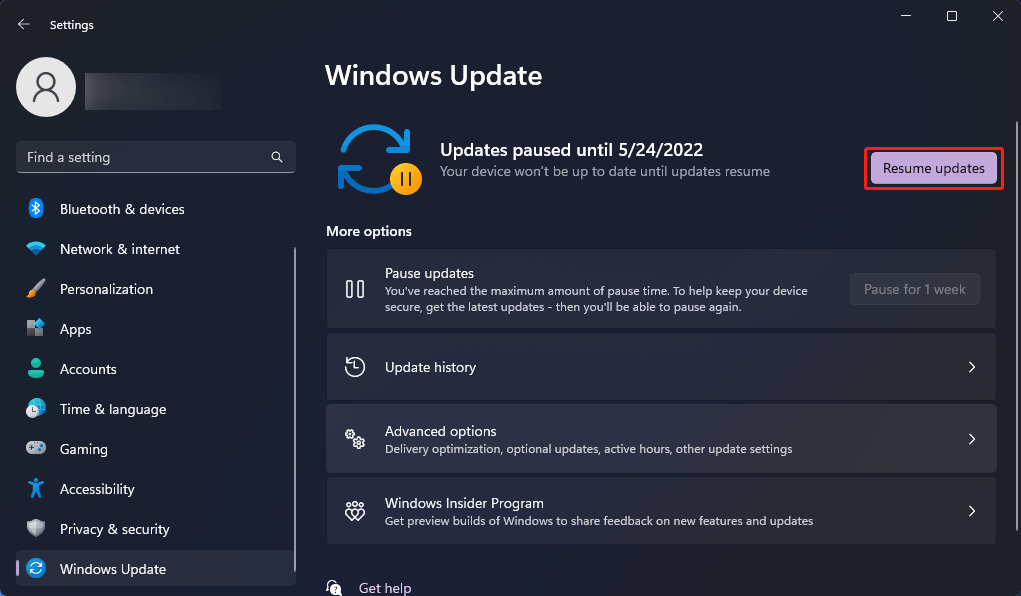Open Accessibility settings
This screenshot has width=1021, height=596.
(36, 489)
